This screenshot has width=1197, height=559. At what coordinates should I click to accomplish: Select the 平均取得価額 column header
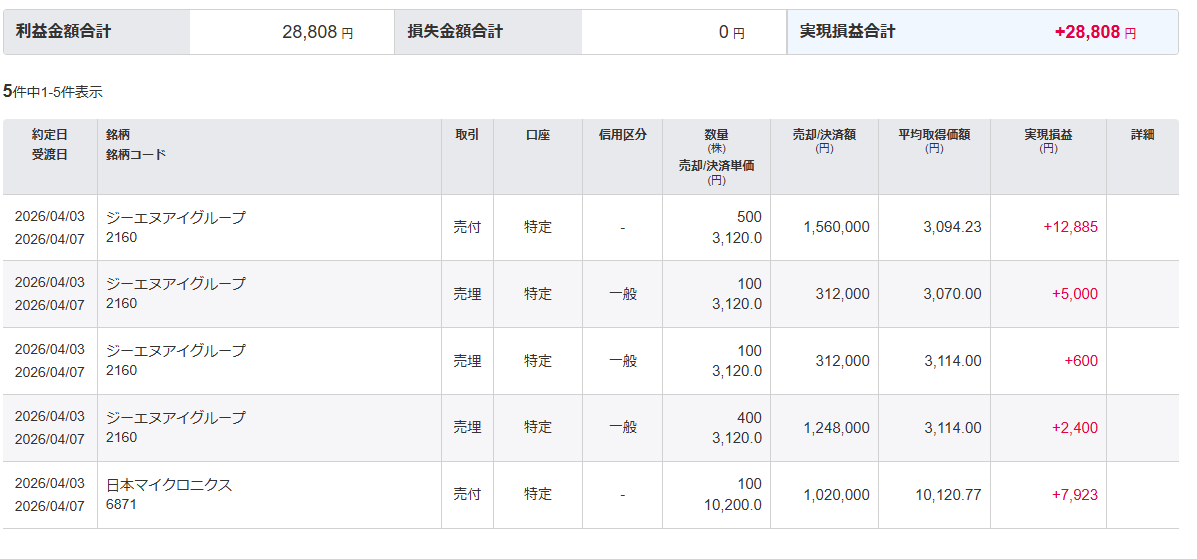(934, 140)
